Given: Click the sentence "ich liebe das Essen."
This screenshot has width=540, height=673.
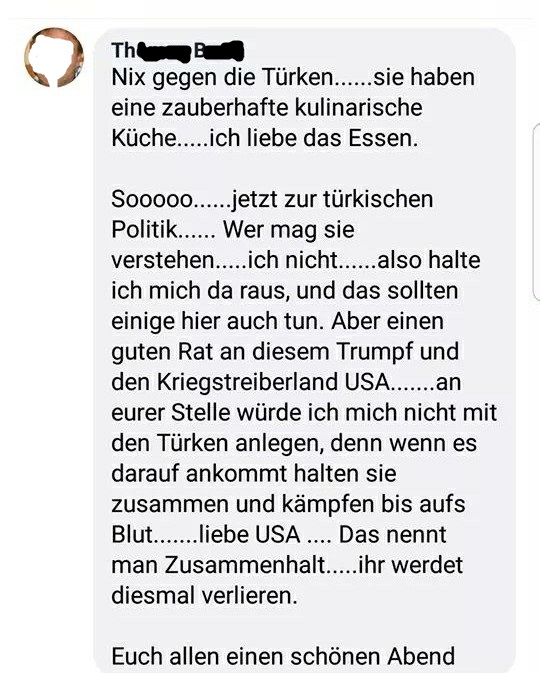Looking at the screenshot, I should point(314,138).
